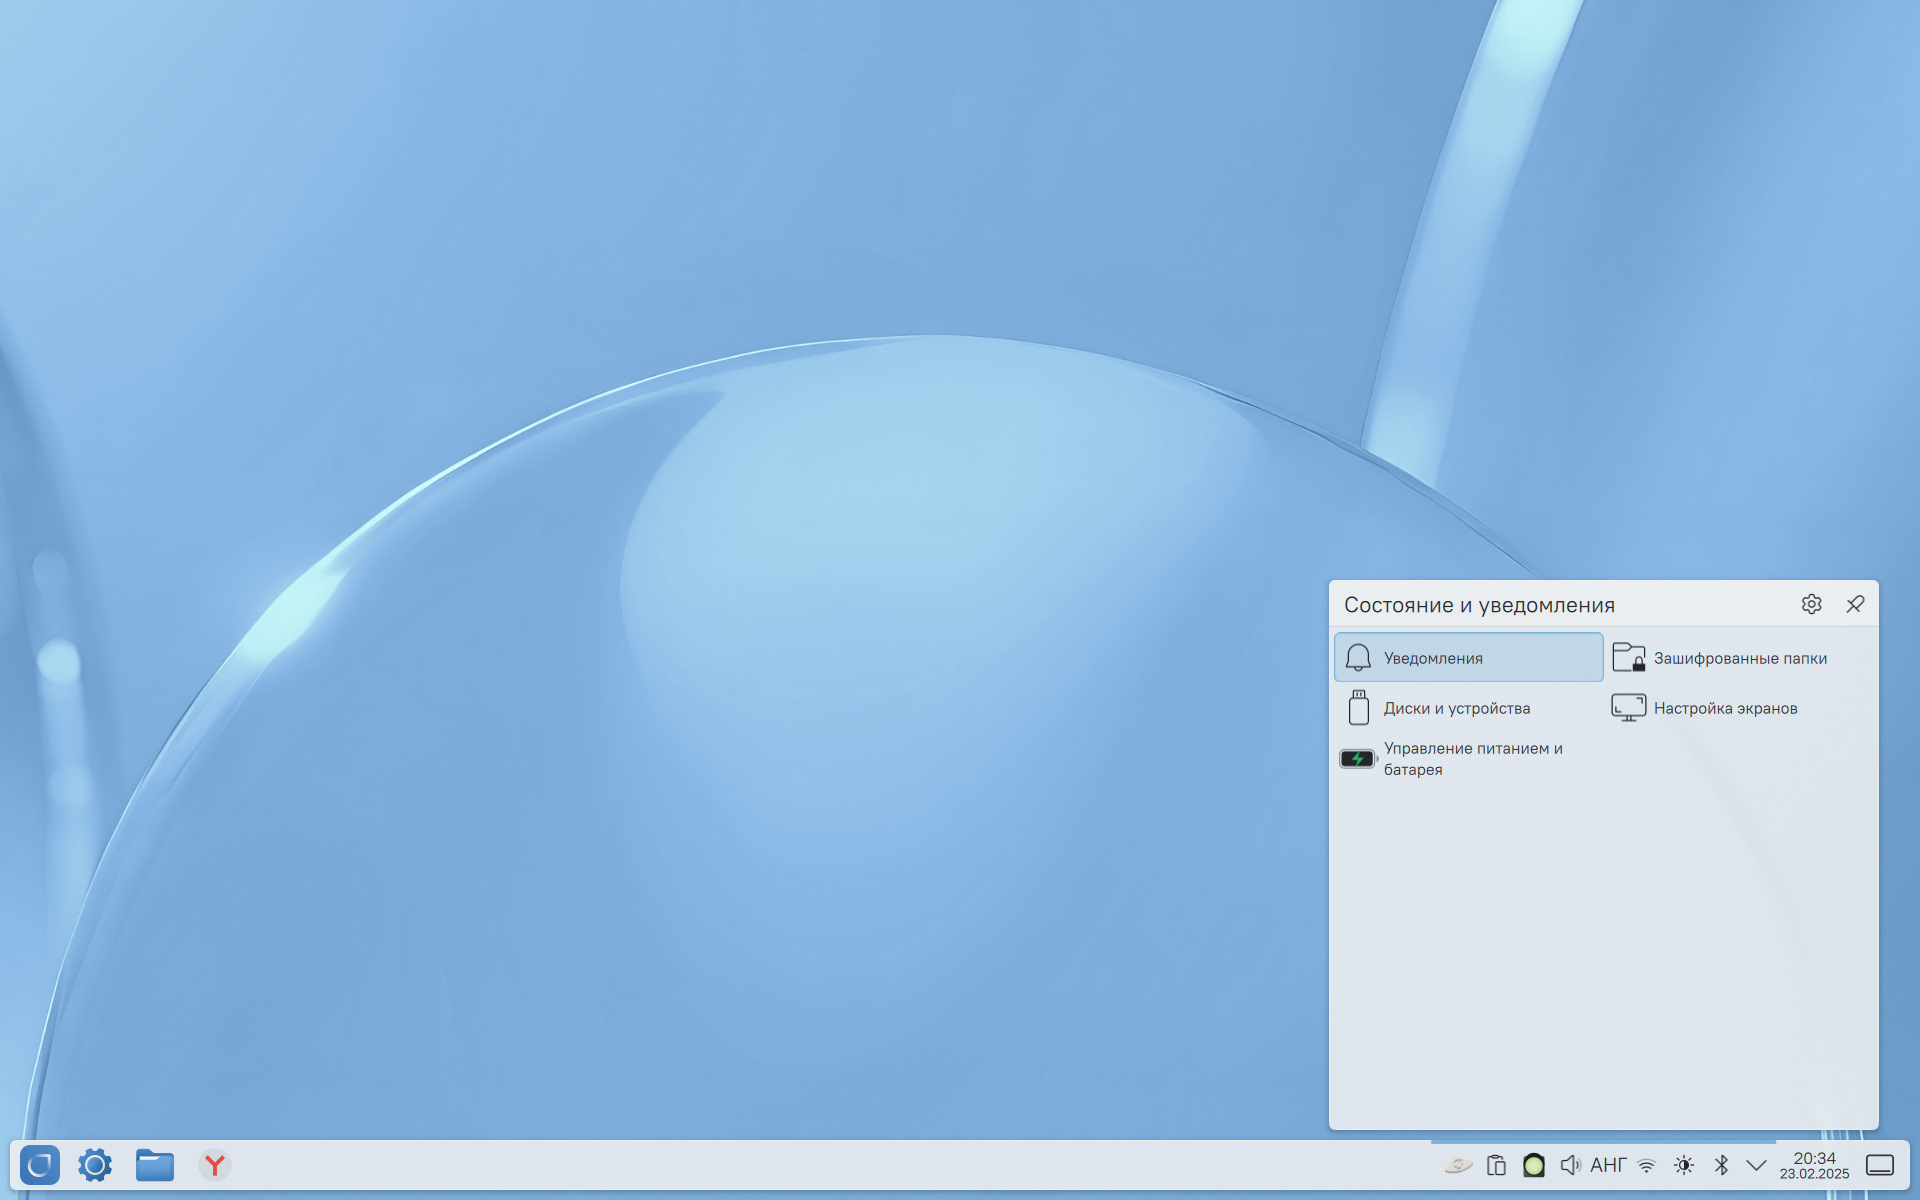The width and height of the screenshot is (1920, 1200).
Task: Open the system tray settings gear
Action: pos(1811,604)
